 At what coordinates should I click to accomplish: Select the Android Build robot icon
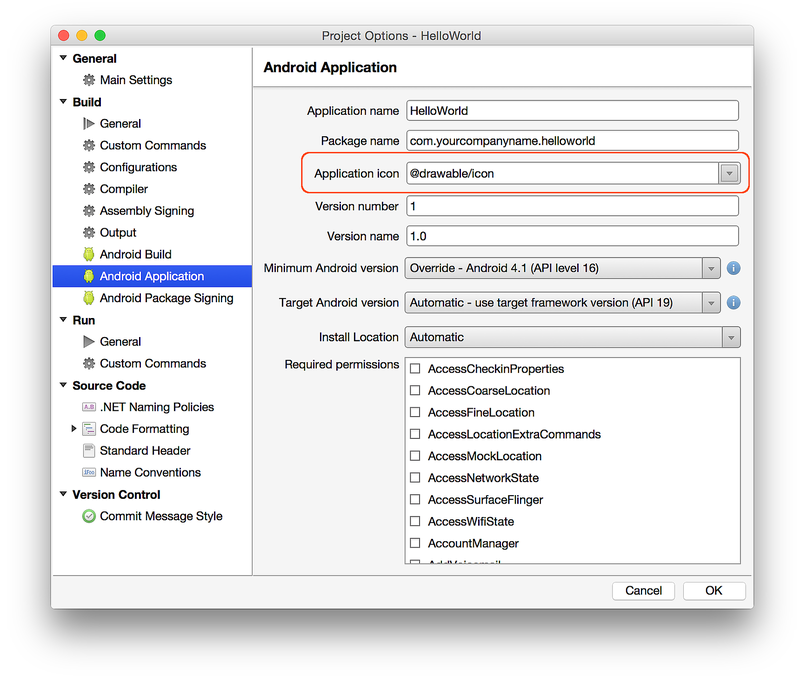(x=87, y=254)
